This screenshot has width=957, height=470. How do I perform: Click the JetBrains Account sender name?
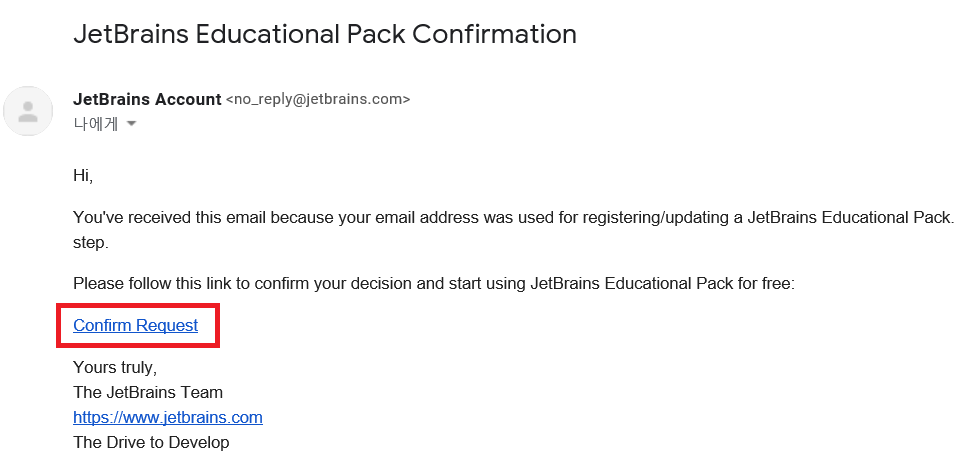[147, 99]
